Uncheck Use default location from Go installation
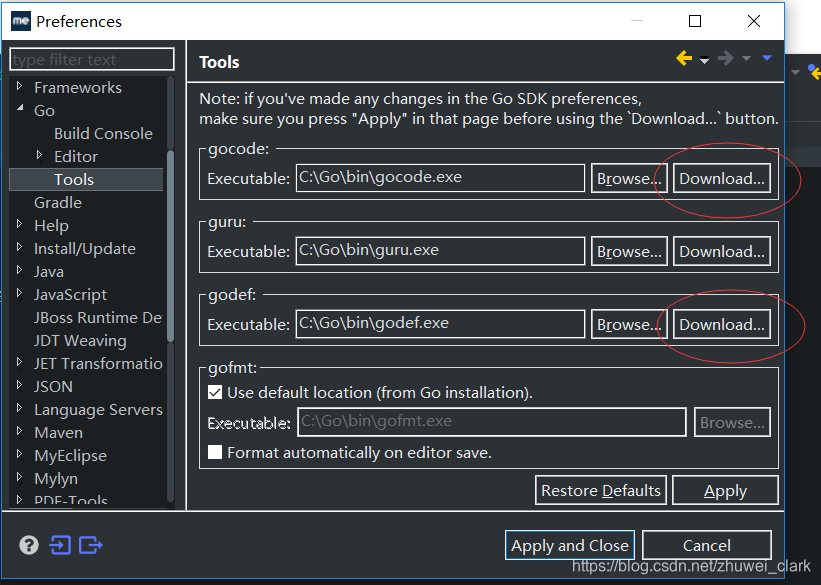This screenshot has width=821, height=585. pos(214,393)
